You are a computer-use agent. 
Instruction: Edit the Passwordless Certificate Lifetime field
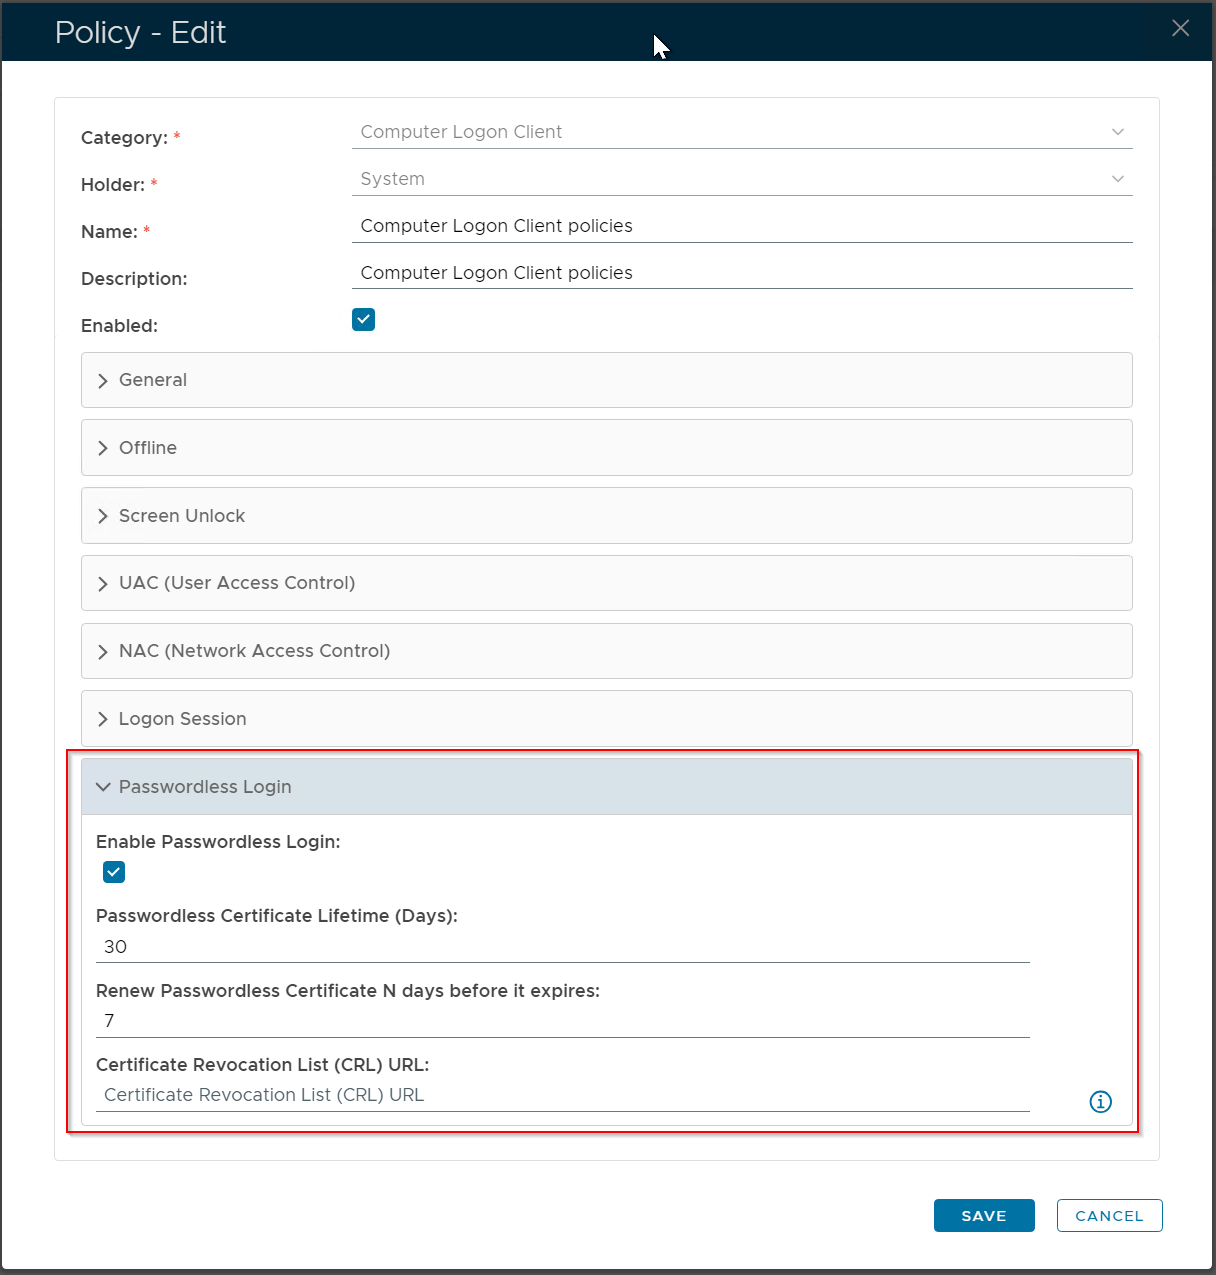pos(562,947)
